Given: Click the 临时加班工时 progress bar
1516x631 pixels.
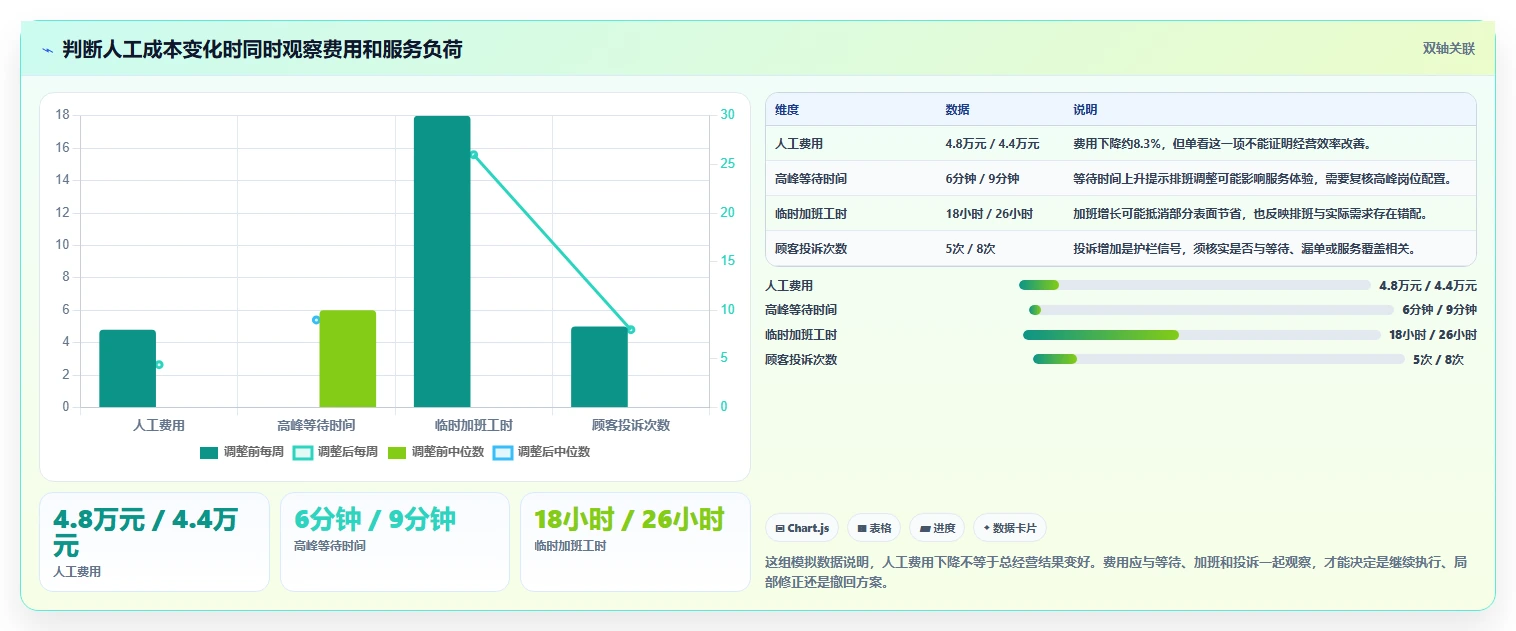Looking at the screenshot, I should click(1201, 335).
